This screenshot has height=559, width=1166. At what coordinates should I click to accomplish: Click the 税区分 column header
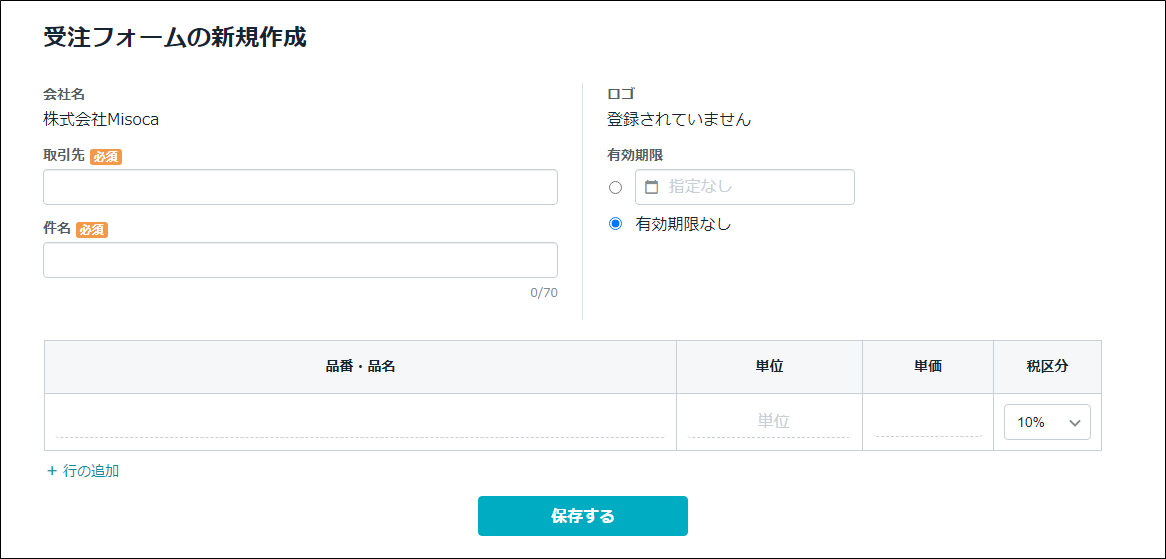pyautogui.click(x=1047, y=367)
